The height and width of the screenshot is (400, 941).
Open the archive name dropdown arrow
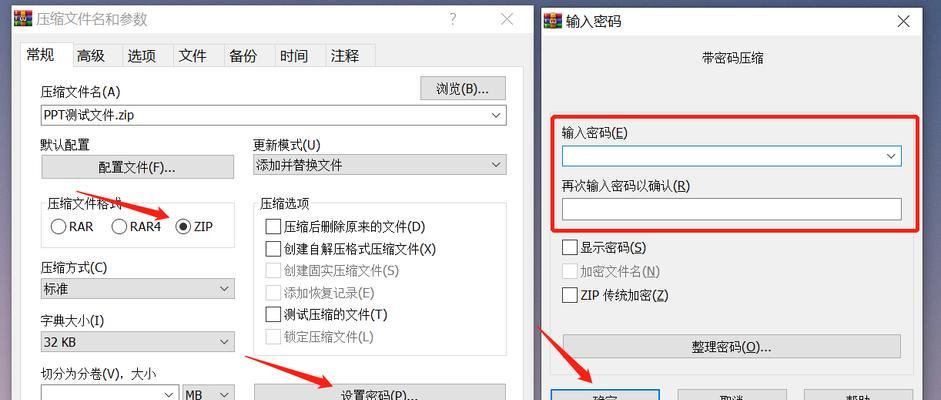coord(496,115)
